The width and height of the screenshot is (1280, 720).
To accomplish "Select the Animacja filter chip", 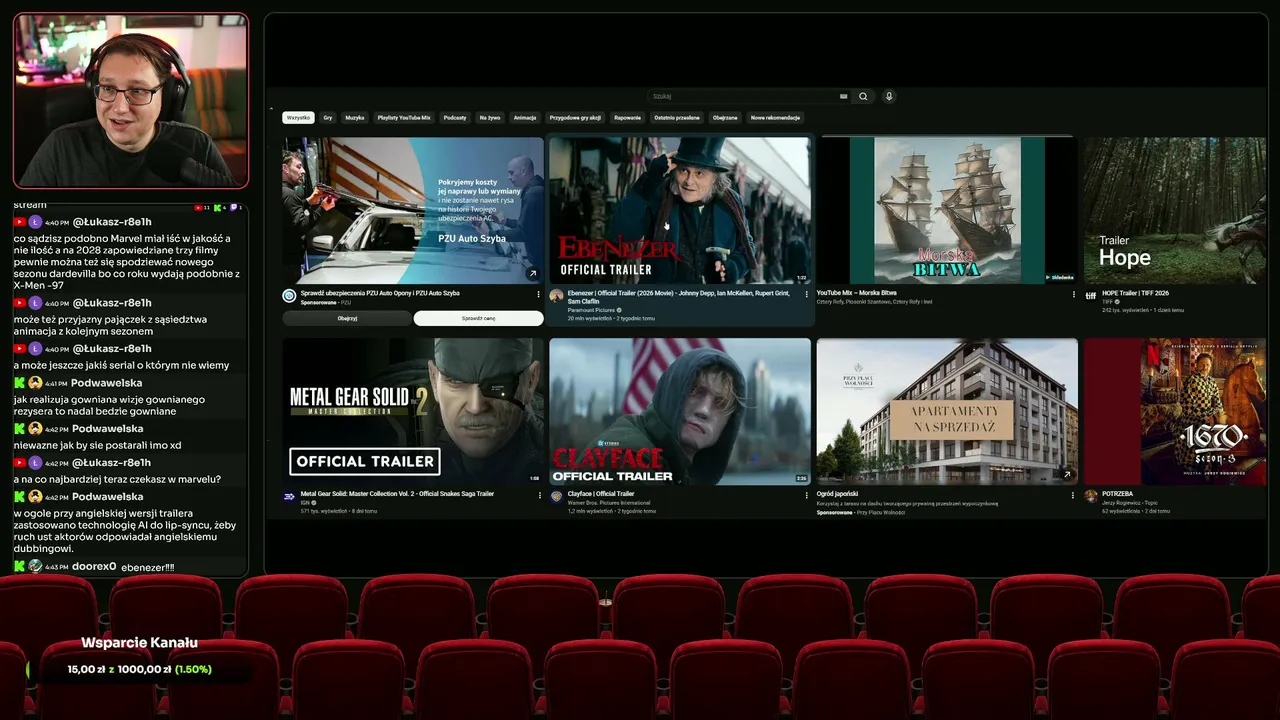I will [525, 118].
